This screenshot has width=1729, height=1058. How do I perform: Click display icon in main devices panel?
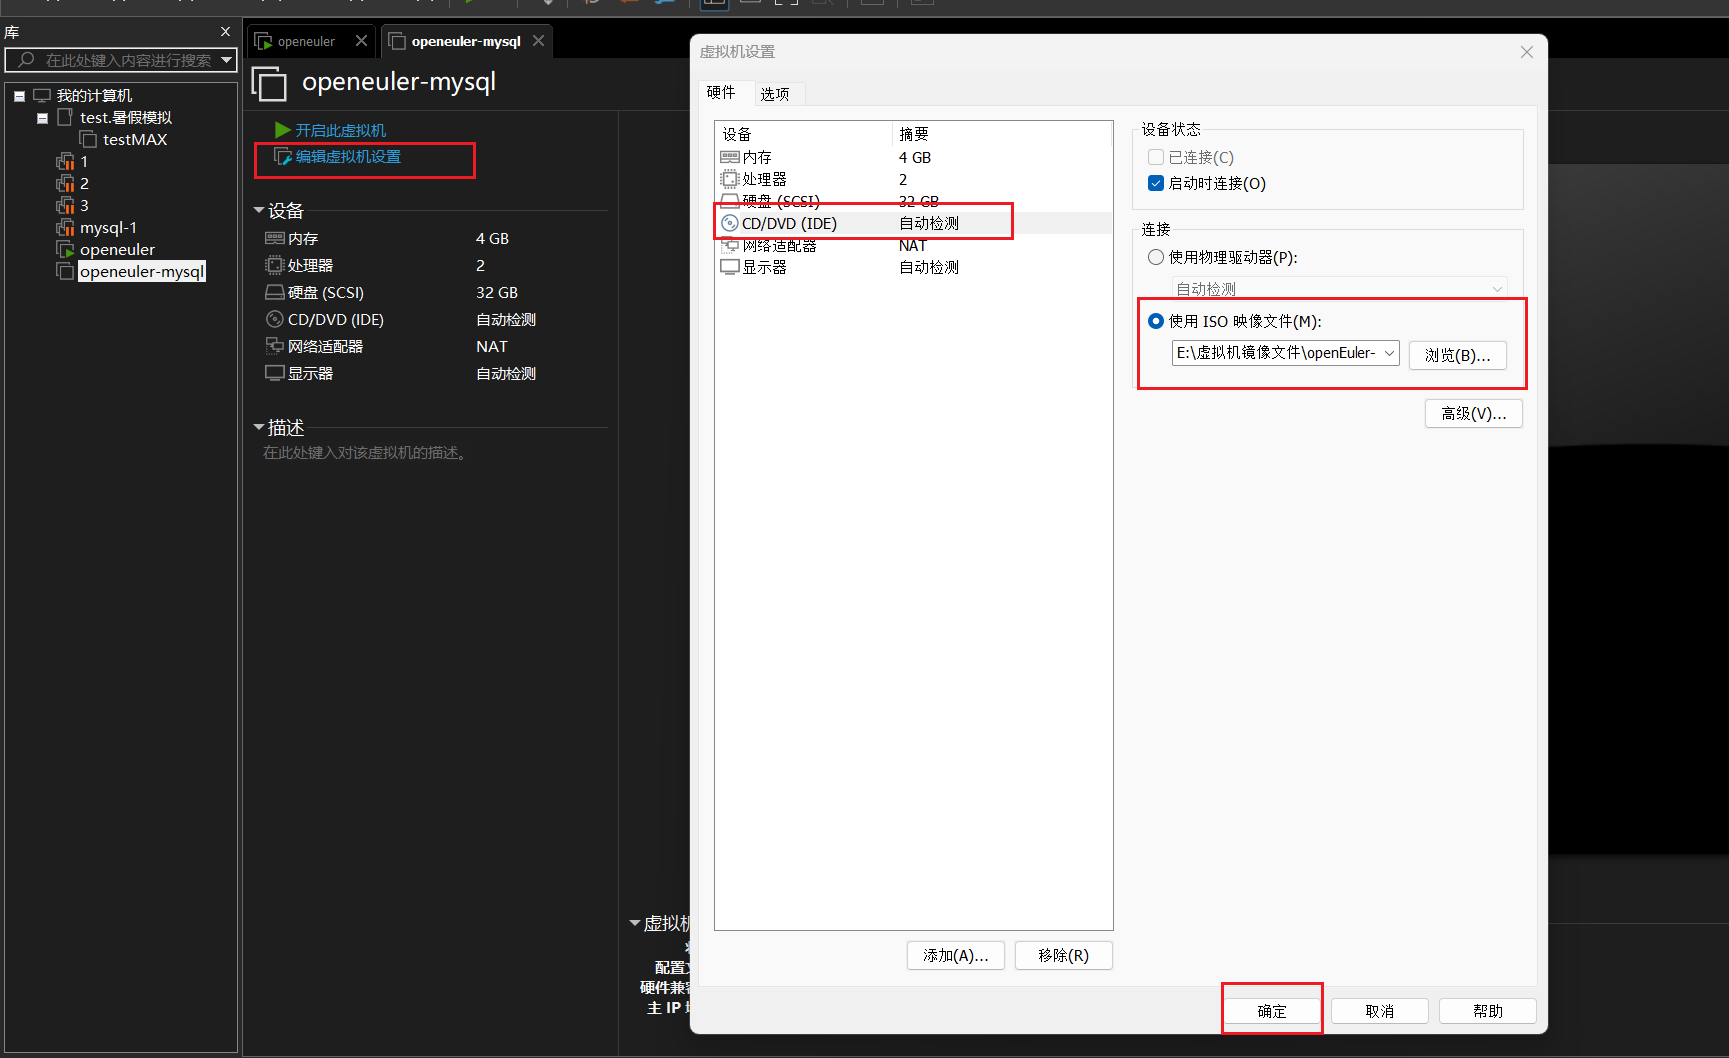pos(275,373)
